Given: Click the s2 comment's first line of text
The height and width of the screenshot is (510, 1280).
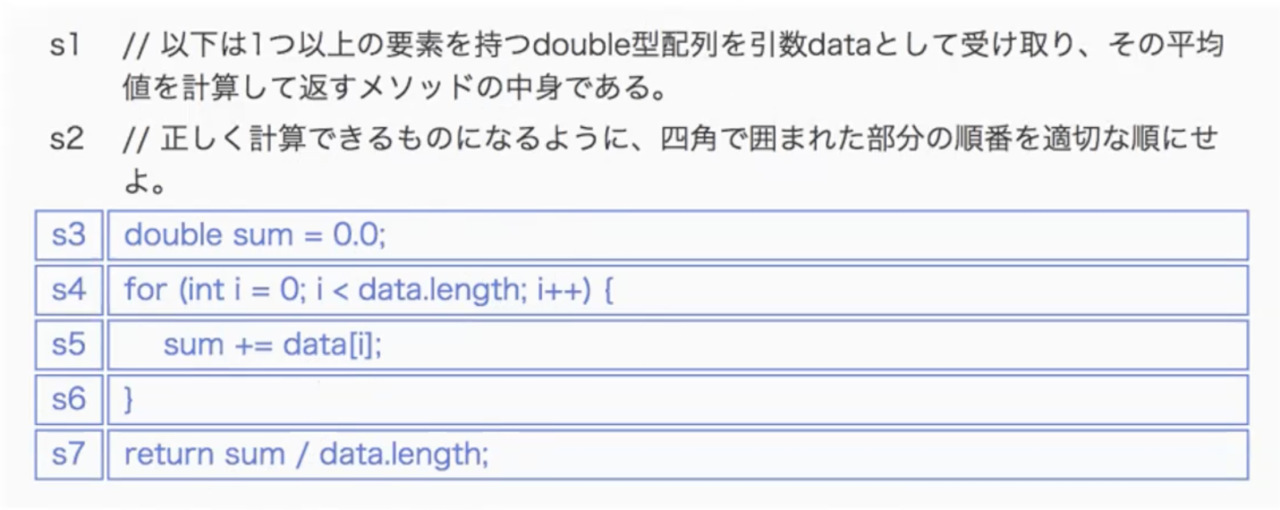Looking at the screenshot, I should pos(672,139).
